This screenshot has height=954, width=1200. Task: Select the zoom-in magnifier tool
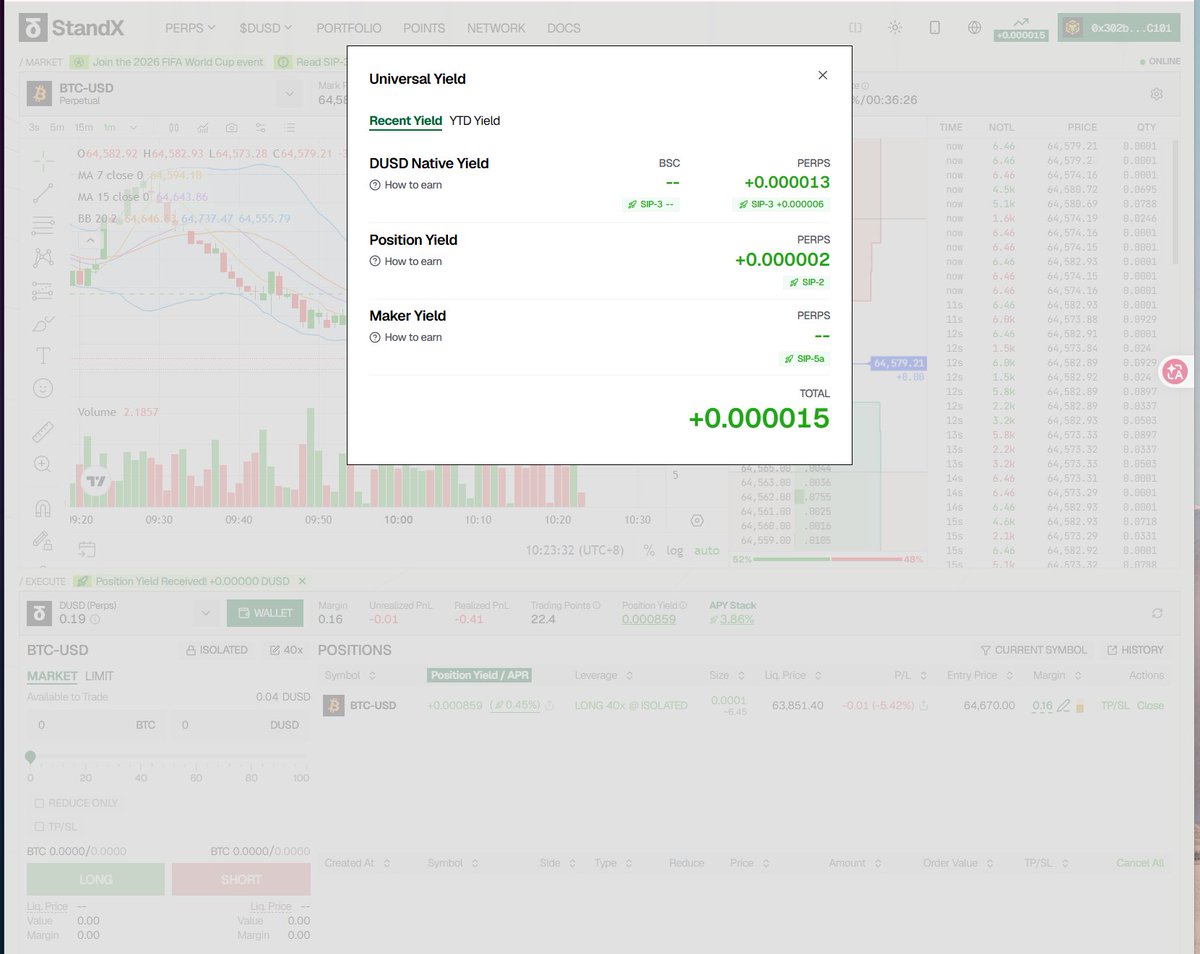43,464
